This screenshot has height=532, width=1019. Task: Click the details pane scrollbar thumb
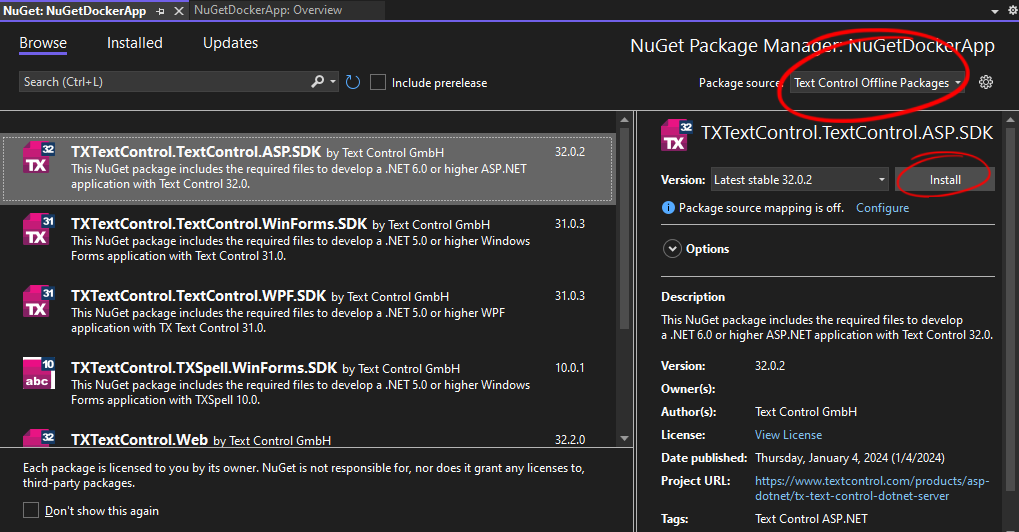coord(1011,309)
